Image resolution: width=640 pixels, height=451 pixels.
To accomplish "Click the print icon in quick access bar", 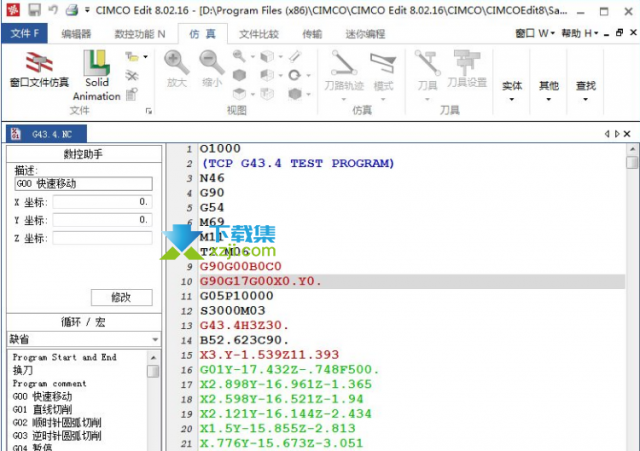I will 72,10.
